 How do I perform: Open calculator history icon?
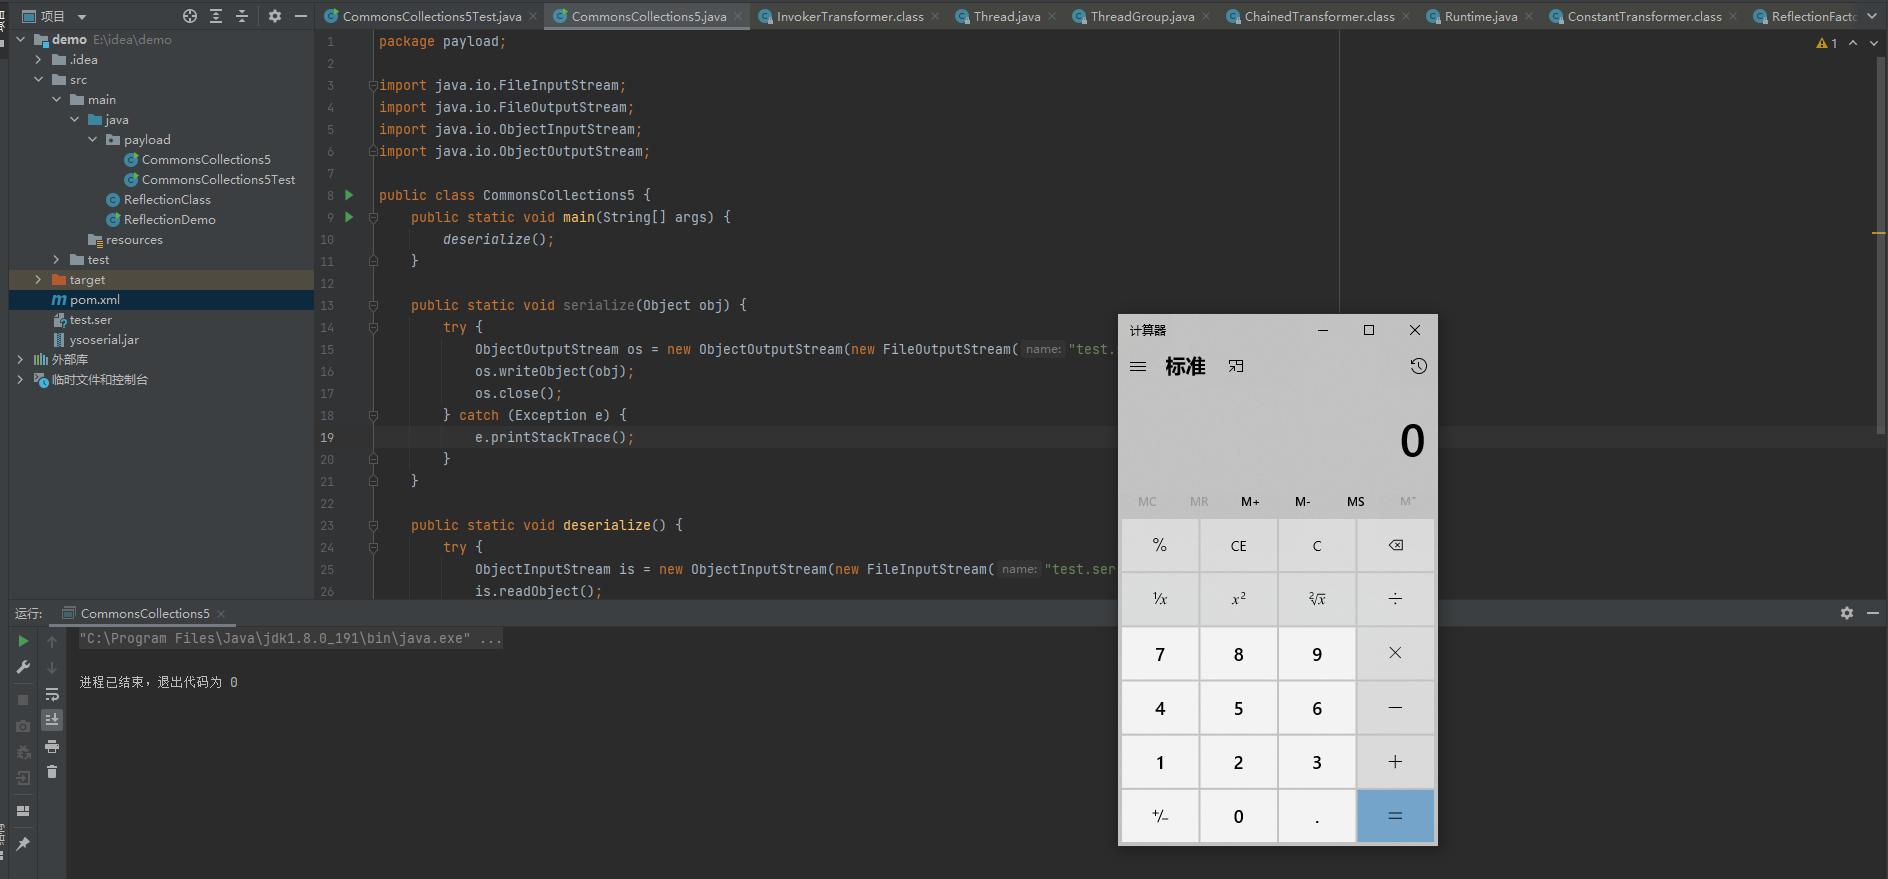1418,366
